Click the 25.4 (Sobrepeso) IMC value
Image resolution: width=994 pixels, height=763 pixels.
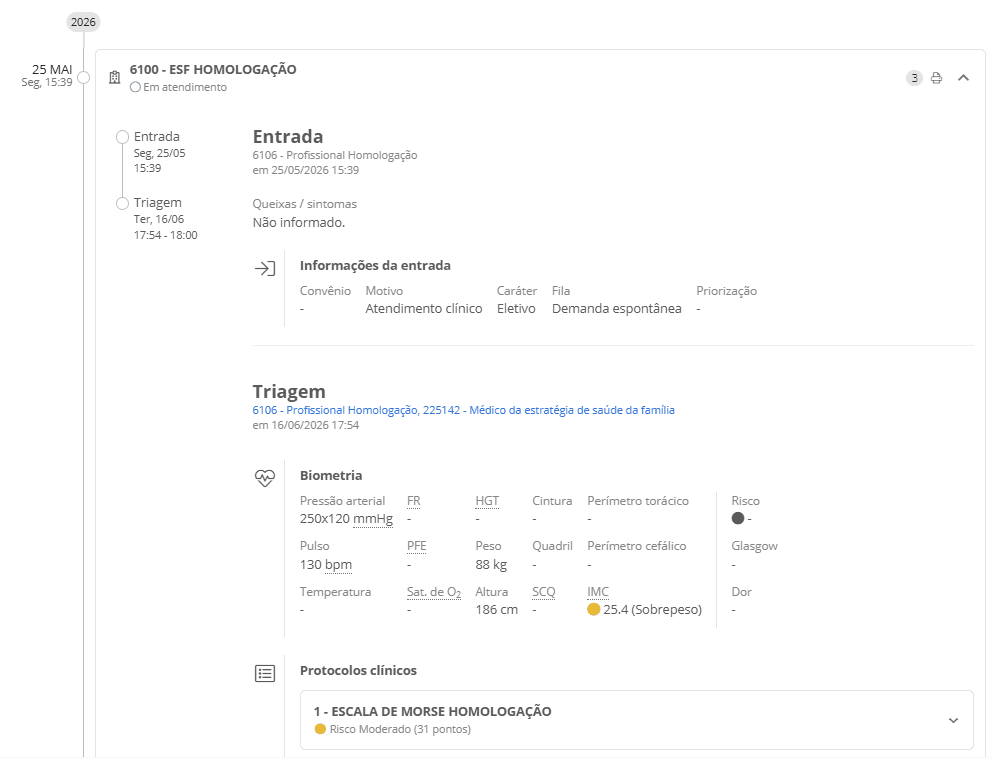pos(652,610)
